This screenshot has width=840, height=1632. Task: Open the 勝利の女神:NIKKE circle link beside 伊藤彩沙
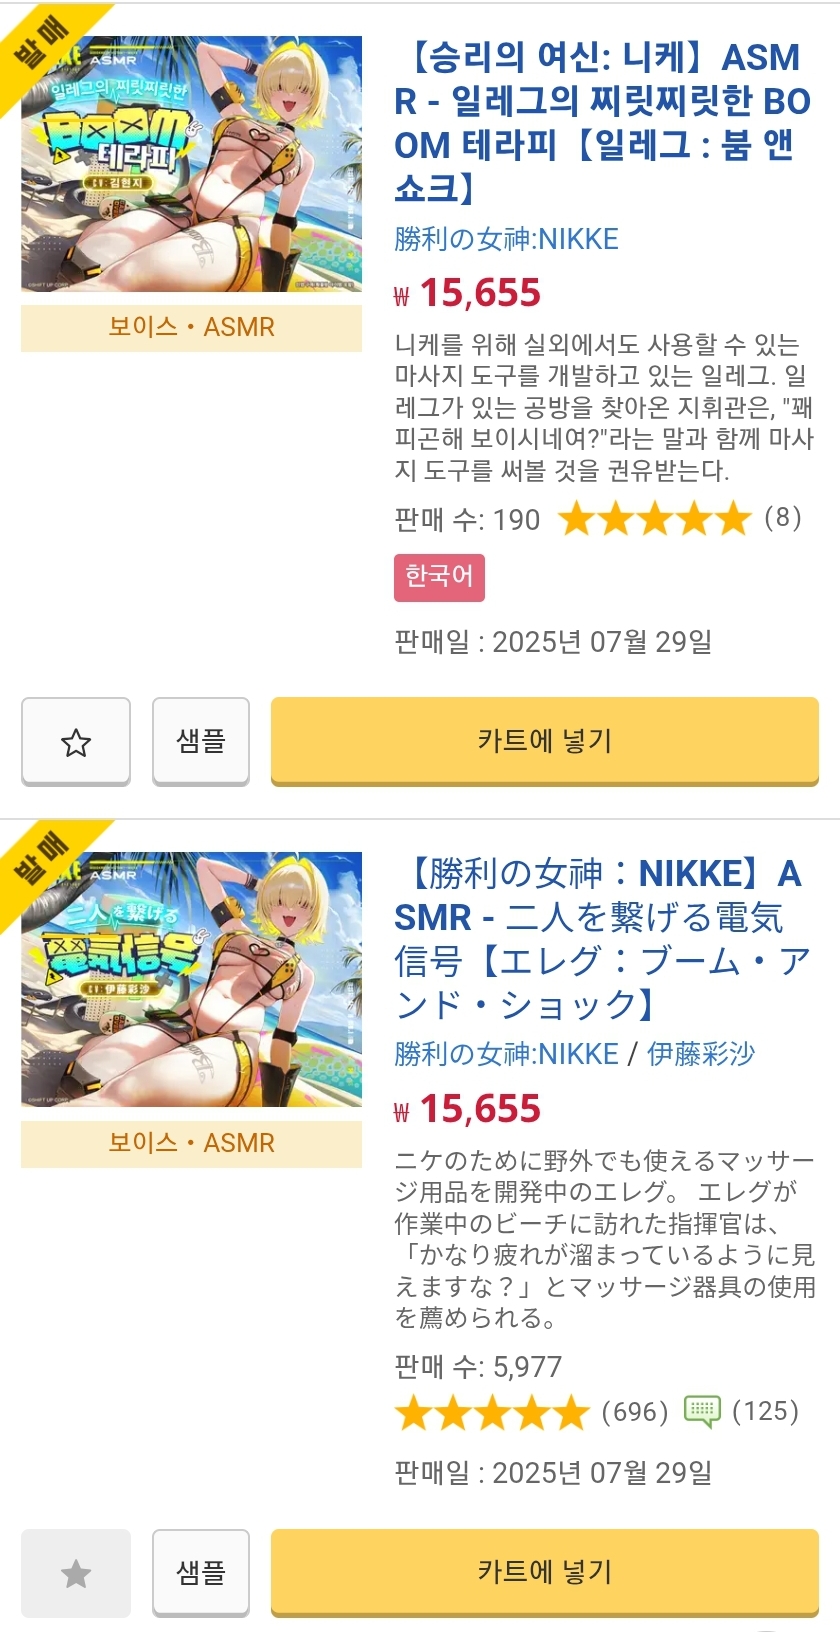tap(506, 1054)
